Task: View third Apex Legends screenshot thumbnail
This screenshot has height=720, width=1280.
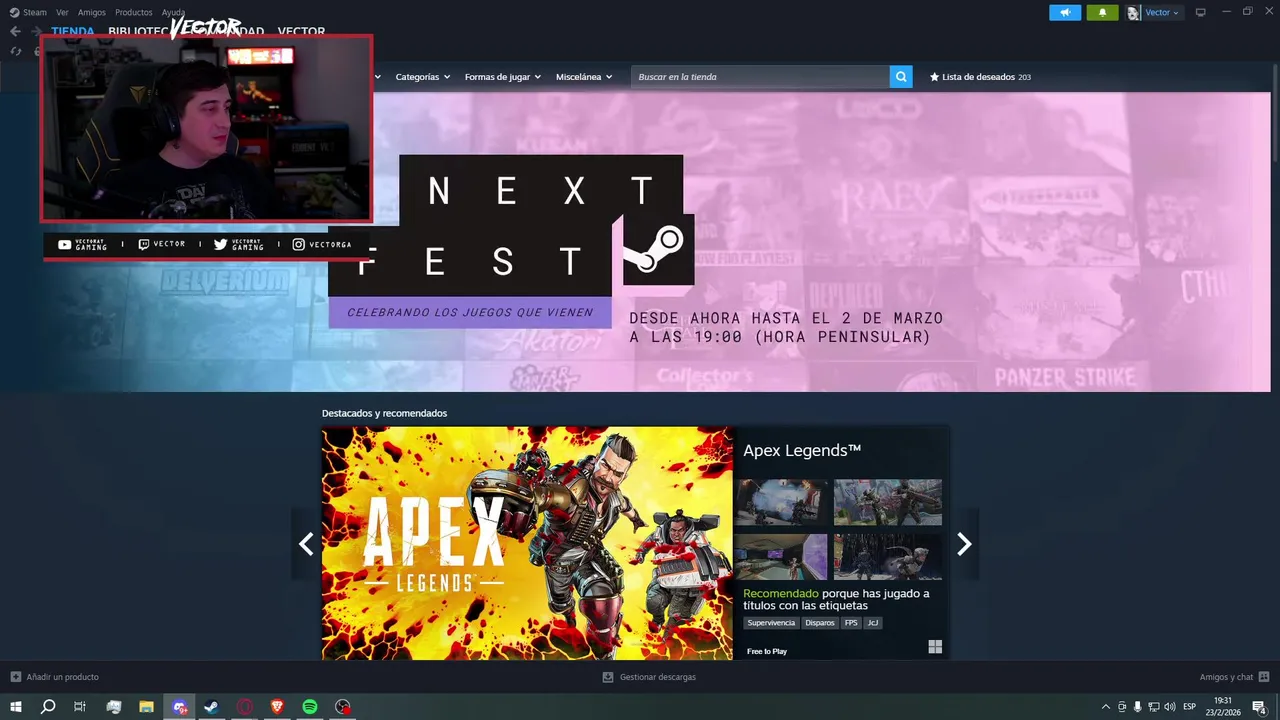Action: pyautogui.click(x=781, y=557)
